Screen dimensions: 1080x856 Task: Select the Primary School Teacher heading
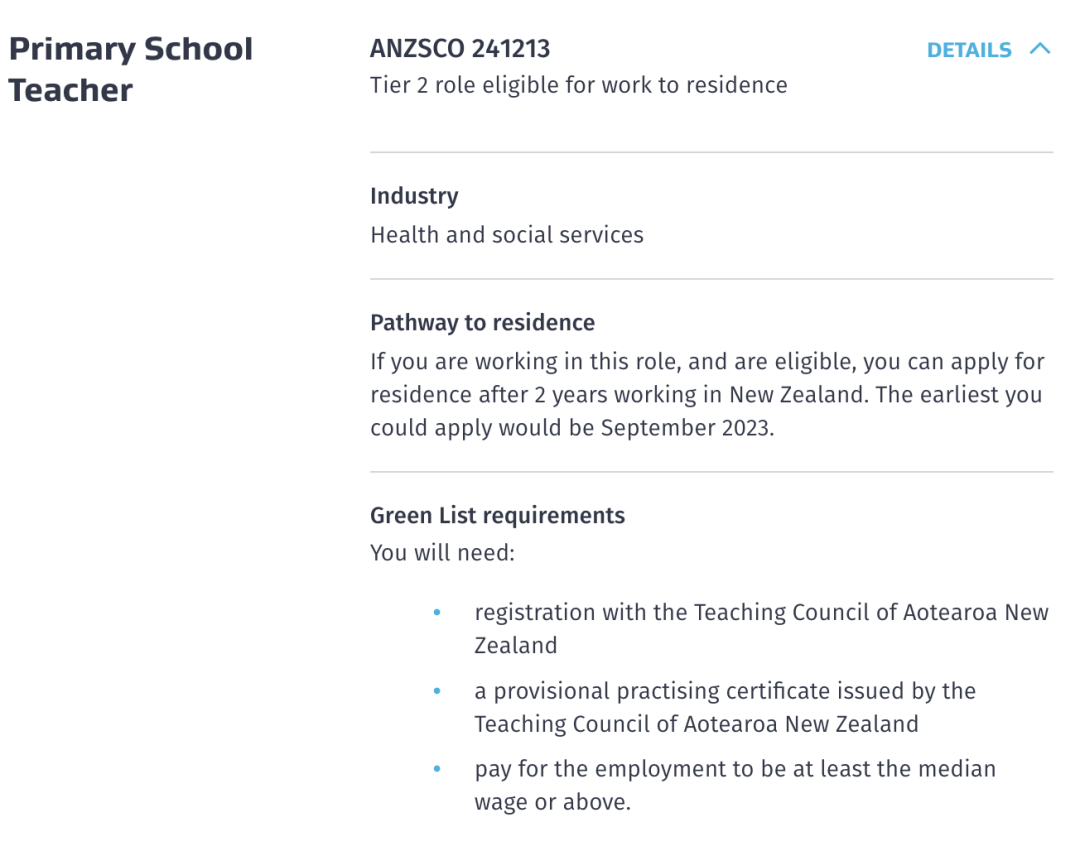pos(130,69)
